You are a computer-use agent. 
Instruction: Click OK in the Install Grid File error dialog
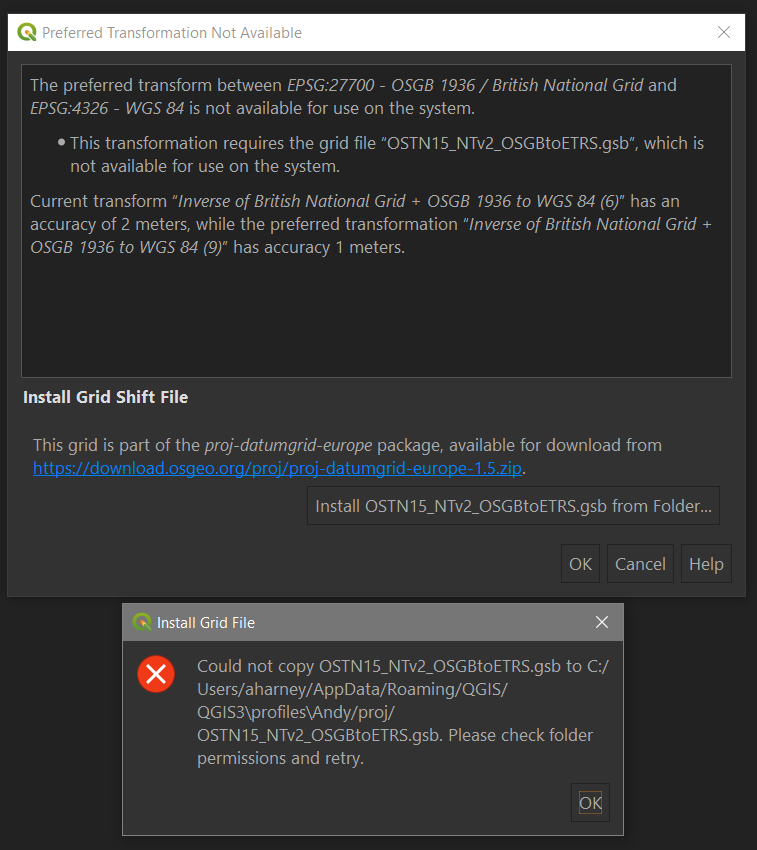(x=590, y=802)
